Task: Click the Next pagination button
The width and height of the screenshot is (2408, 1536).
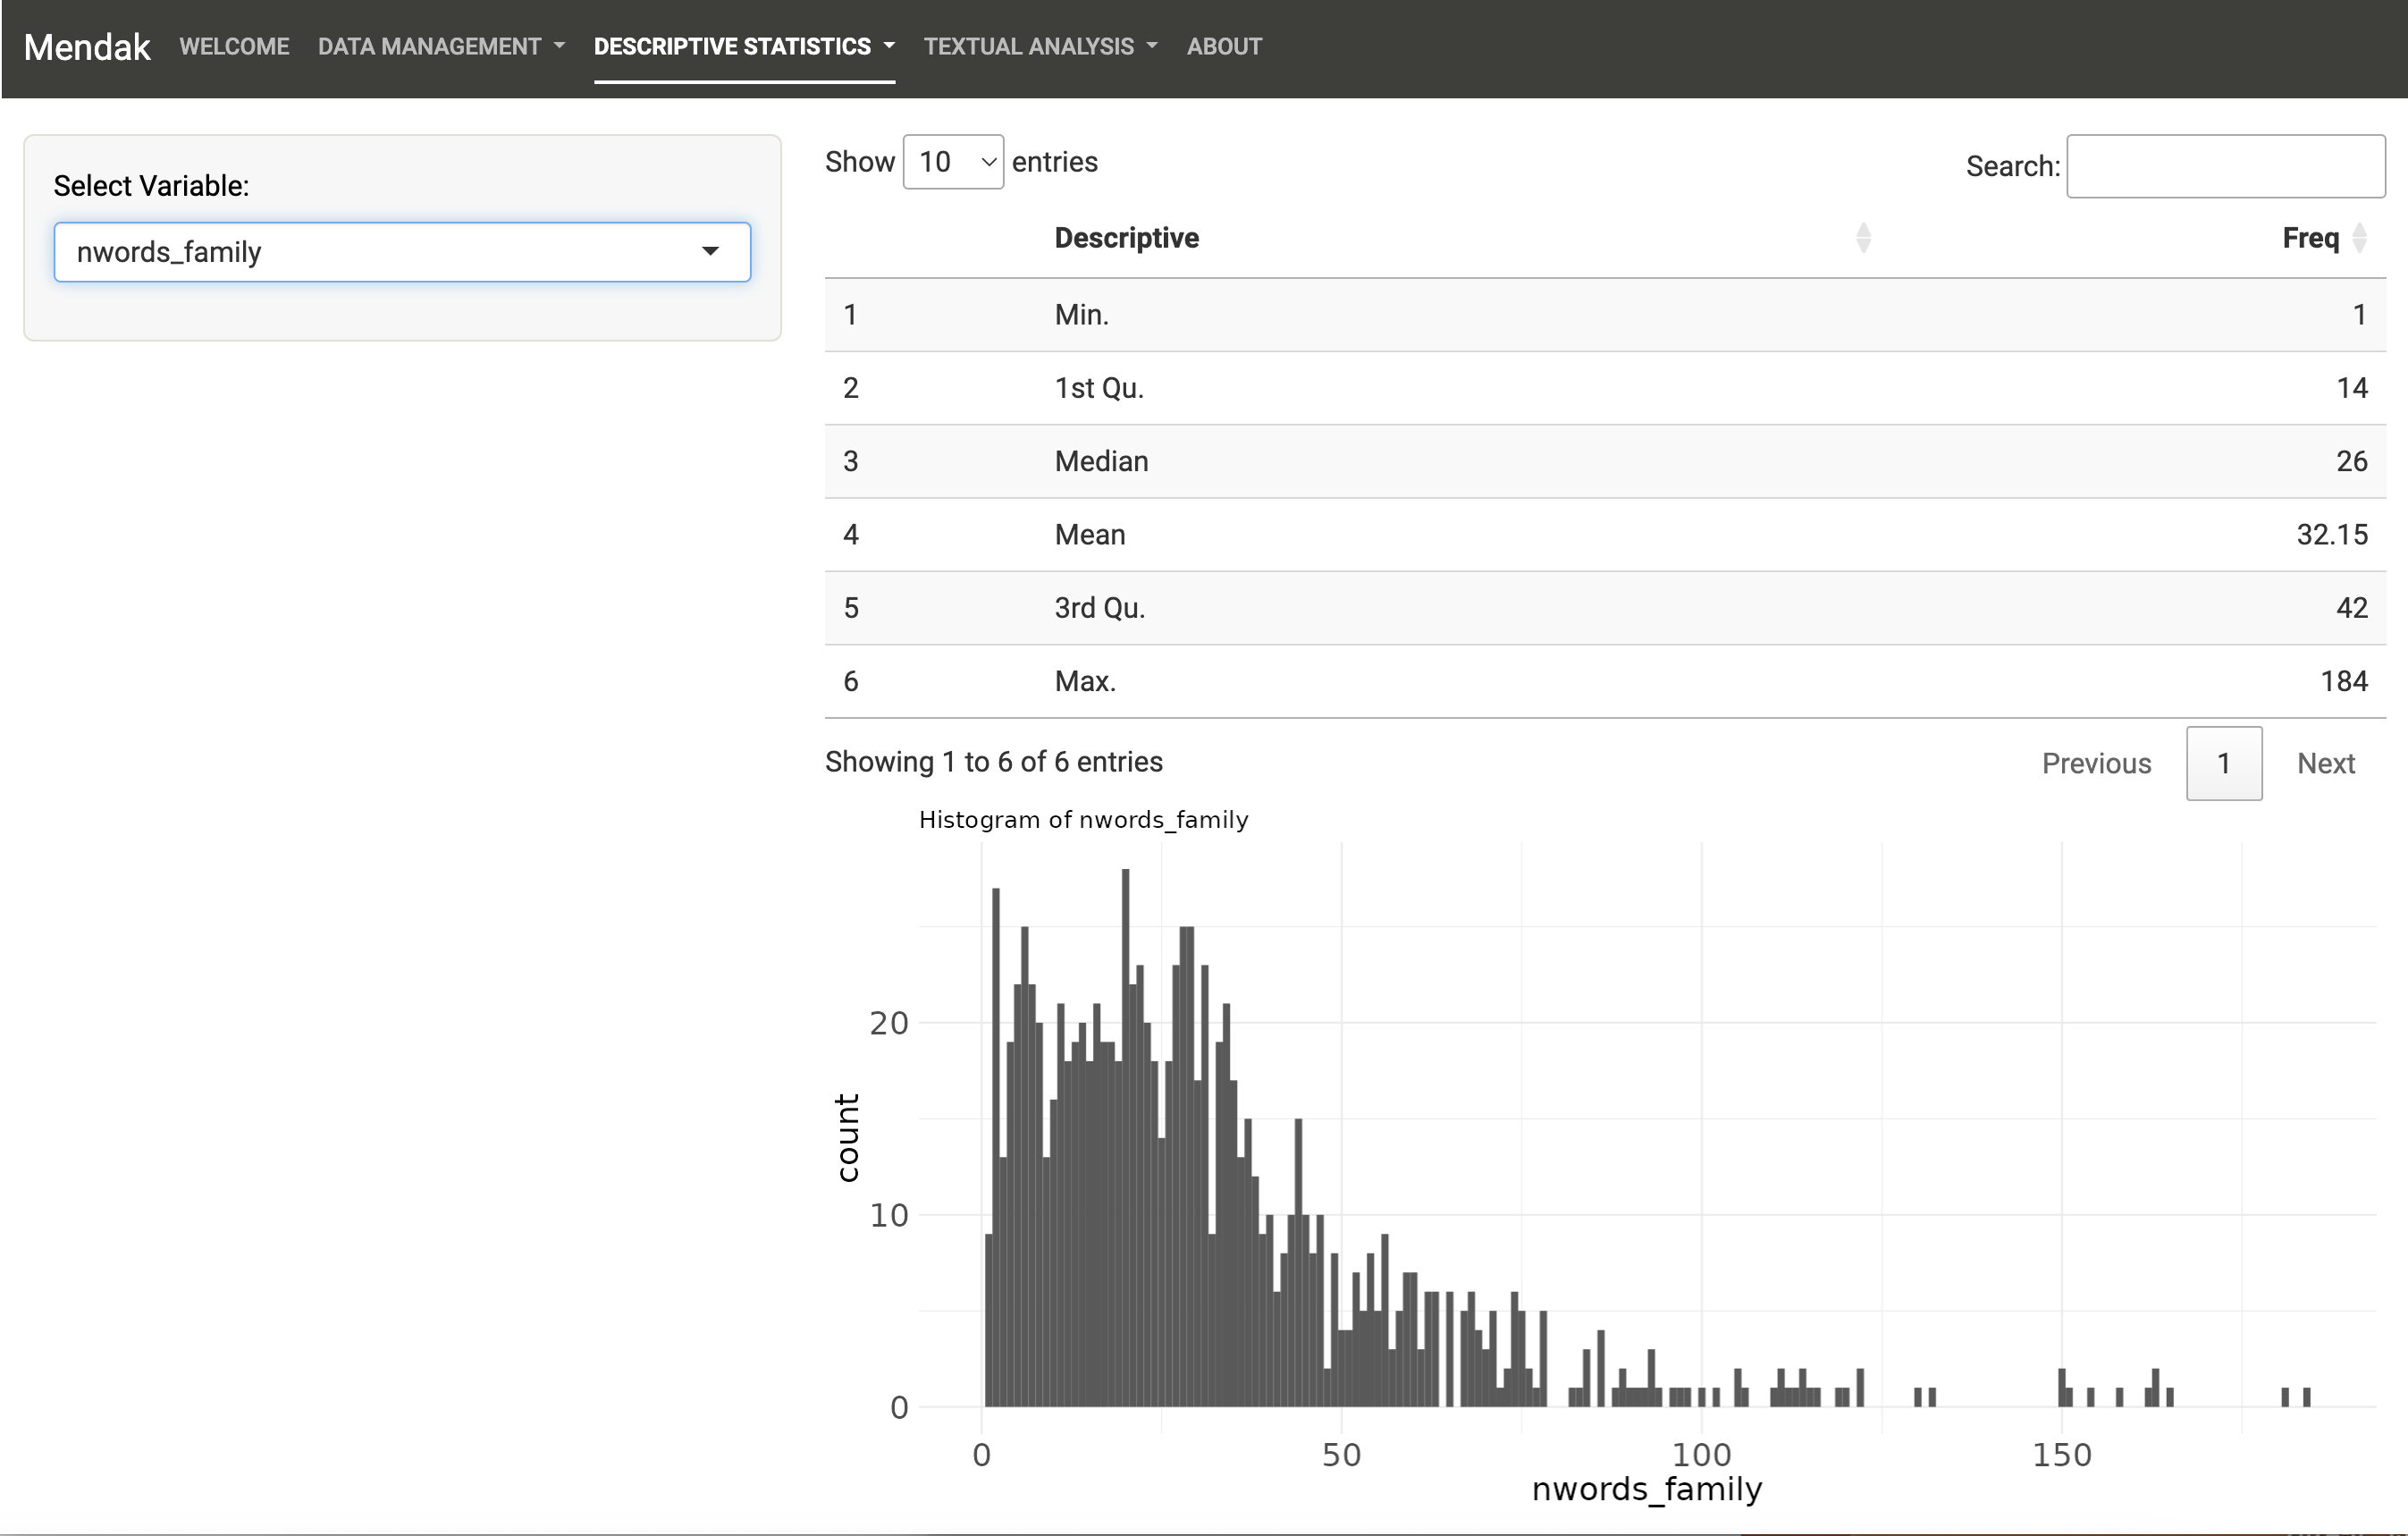Action: coord(2325,763)
